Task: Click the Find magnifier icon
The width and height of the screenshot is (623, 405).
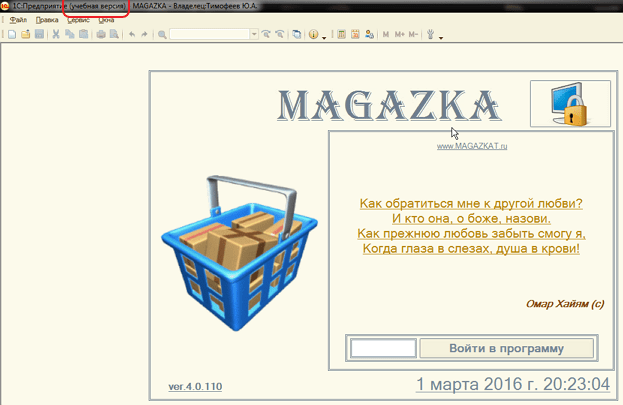Action: tap(162, 35)
